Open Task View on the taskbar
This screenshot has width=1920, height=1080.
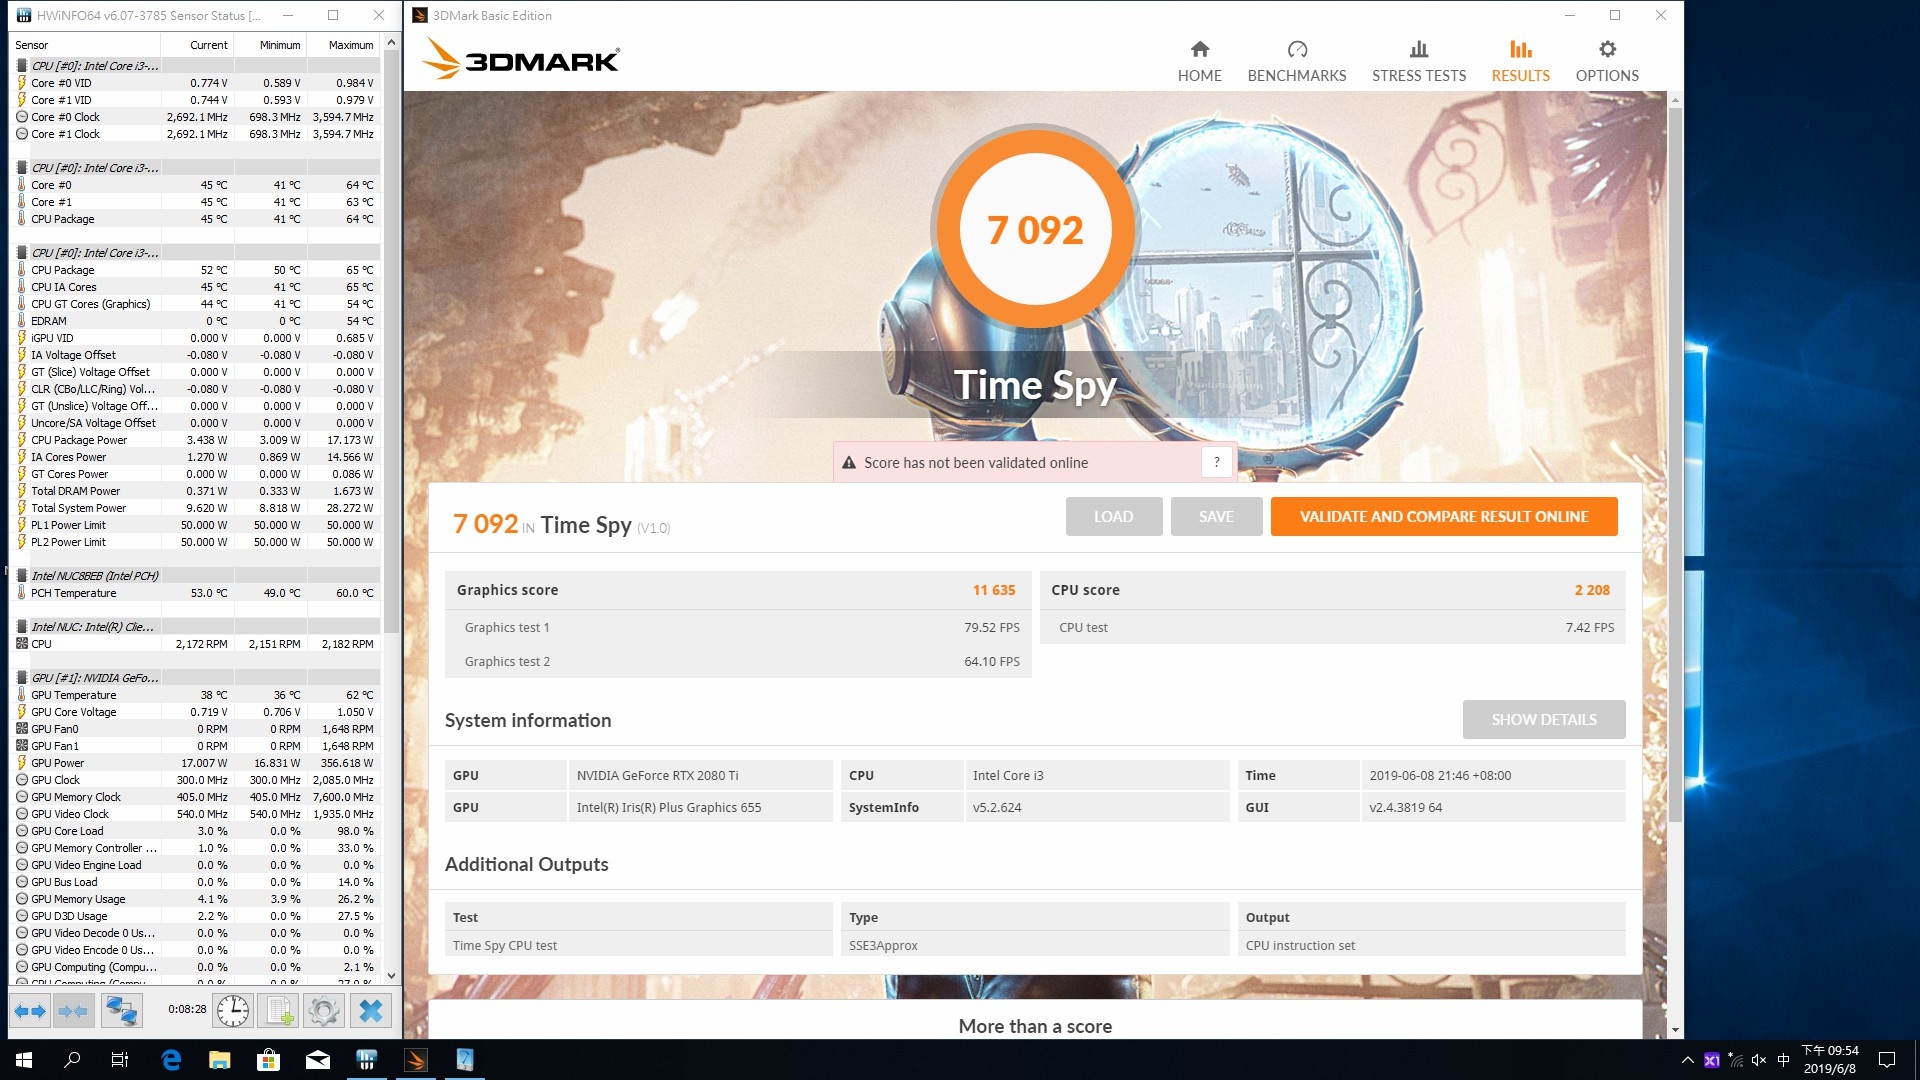point(120,1060)
